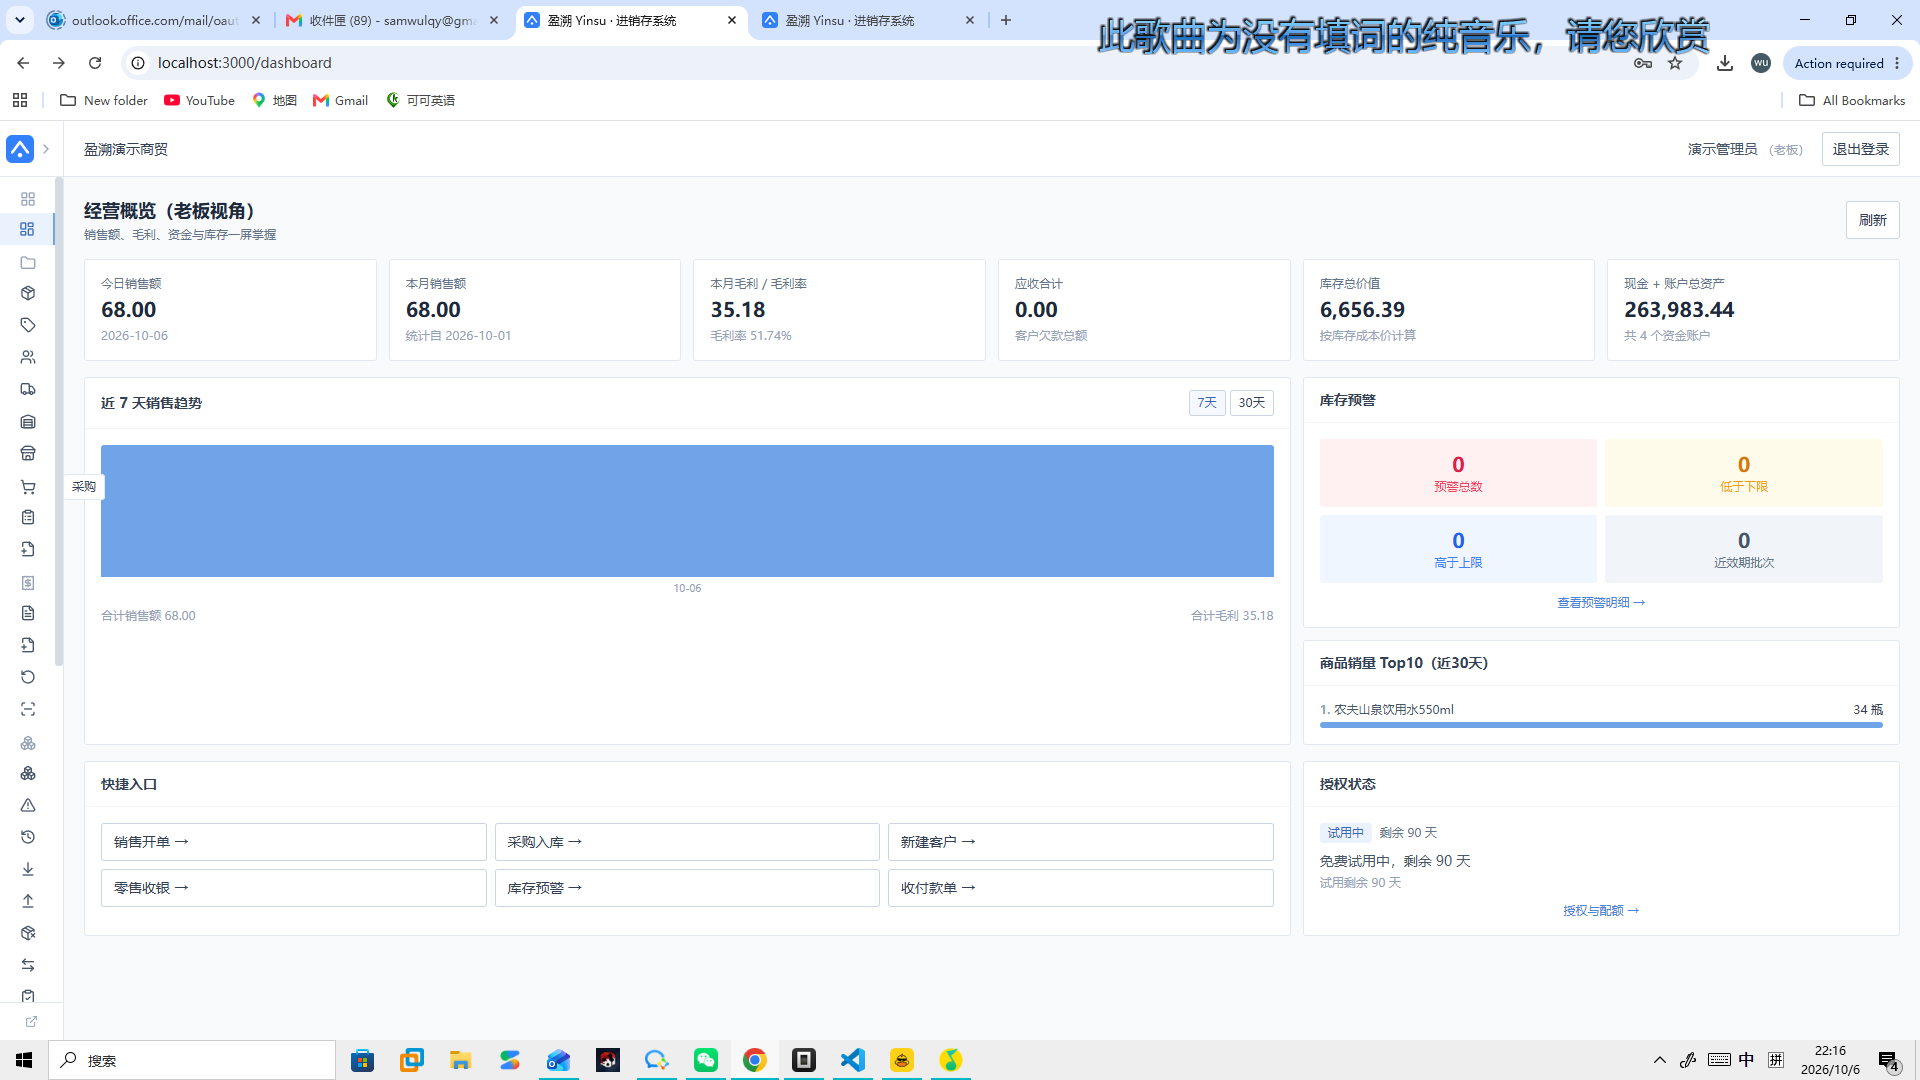Open the barcode scan sidebar icon

coord(28,709)
